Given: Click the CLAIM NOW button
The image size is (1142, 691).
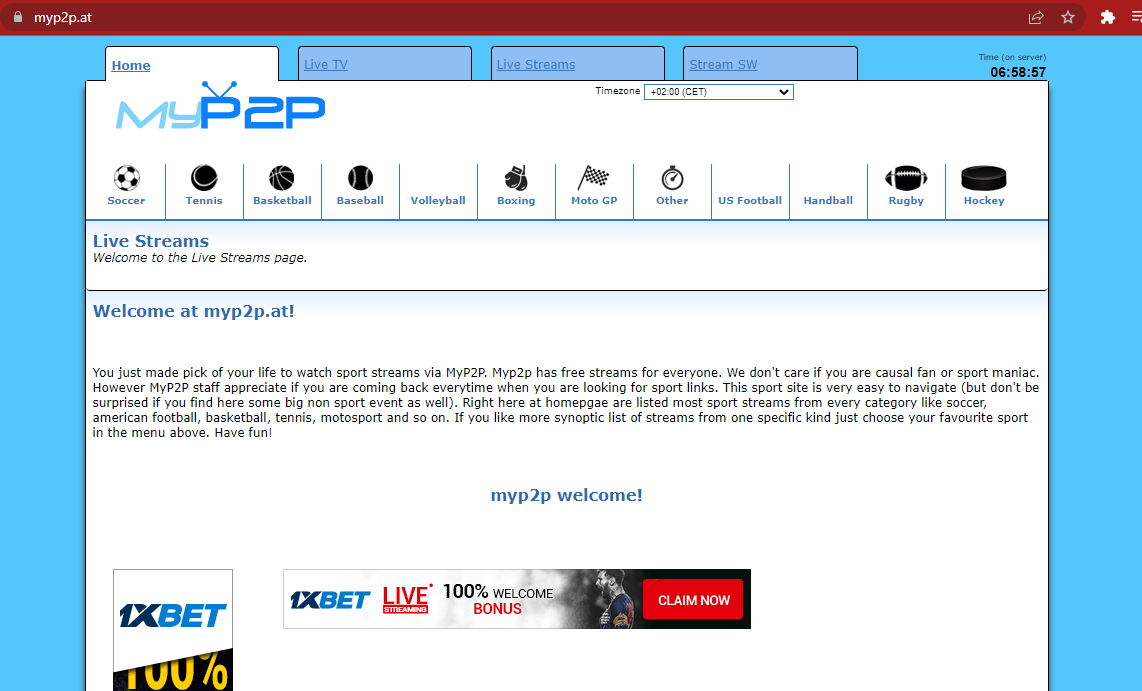Looking at the screenshot, I should click(693, 600).
